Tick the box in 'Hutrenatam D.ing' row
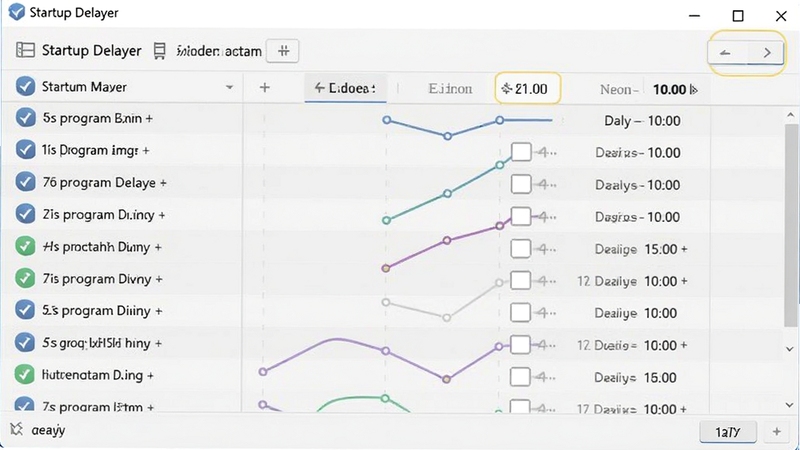Screen dimensions: 800x450 [520, 377]
